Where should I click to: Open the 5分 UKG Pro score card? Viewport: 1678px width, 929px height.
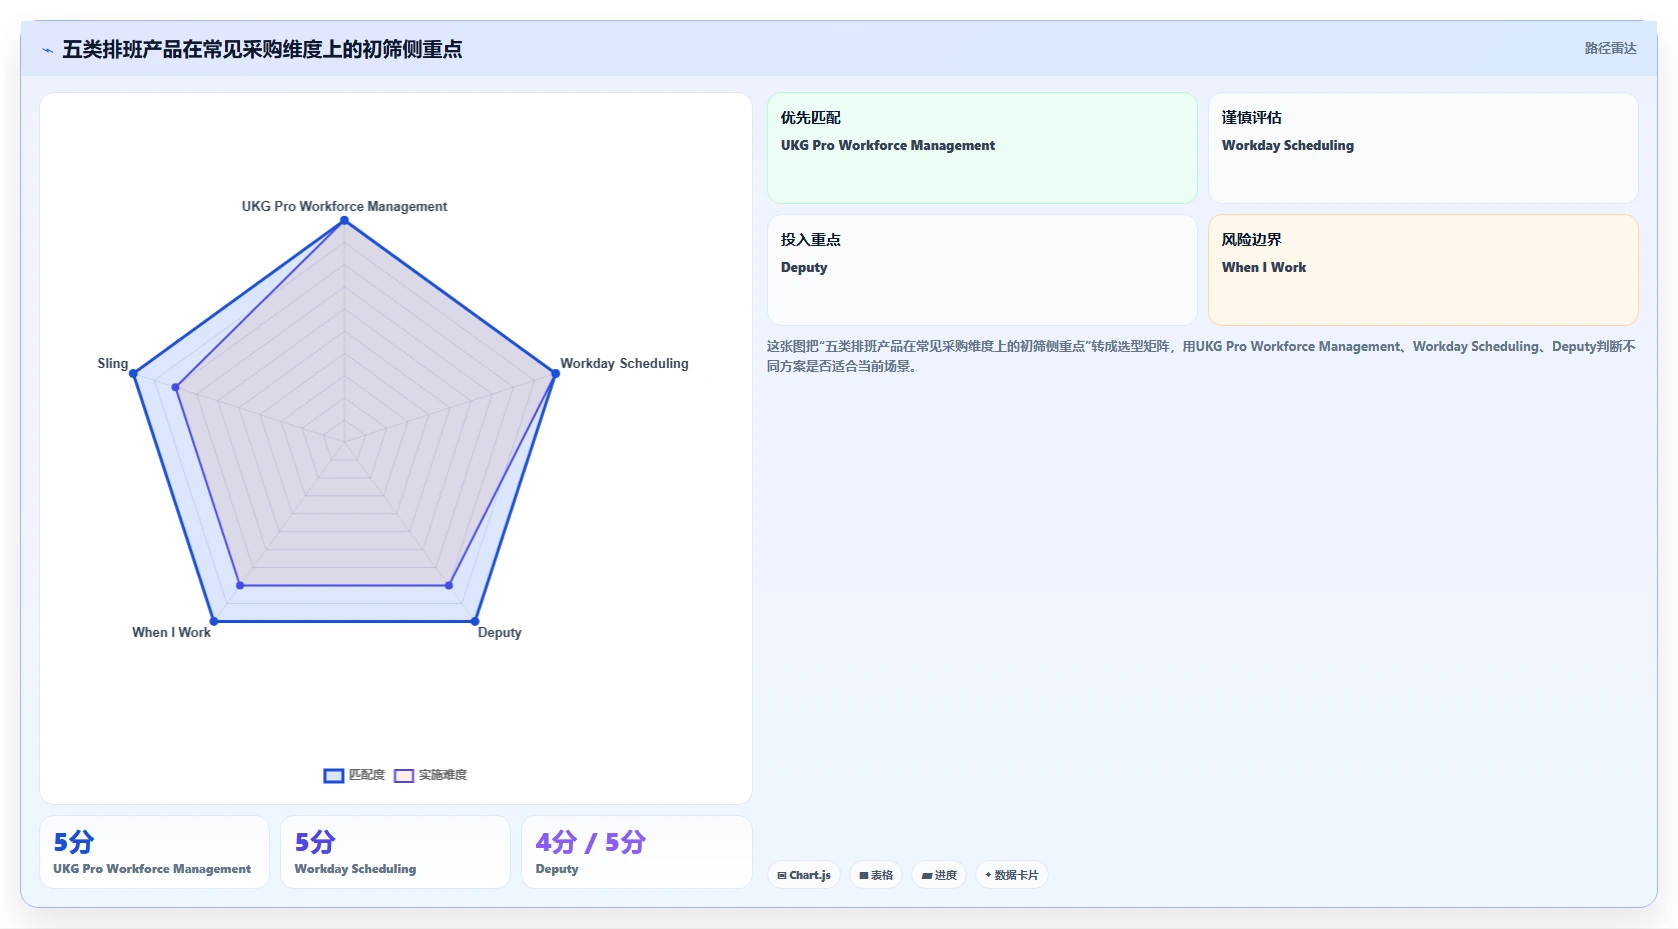(x=154, y=852)
